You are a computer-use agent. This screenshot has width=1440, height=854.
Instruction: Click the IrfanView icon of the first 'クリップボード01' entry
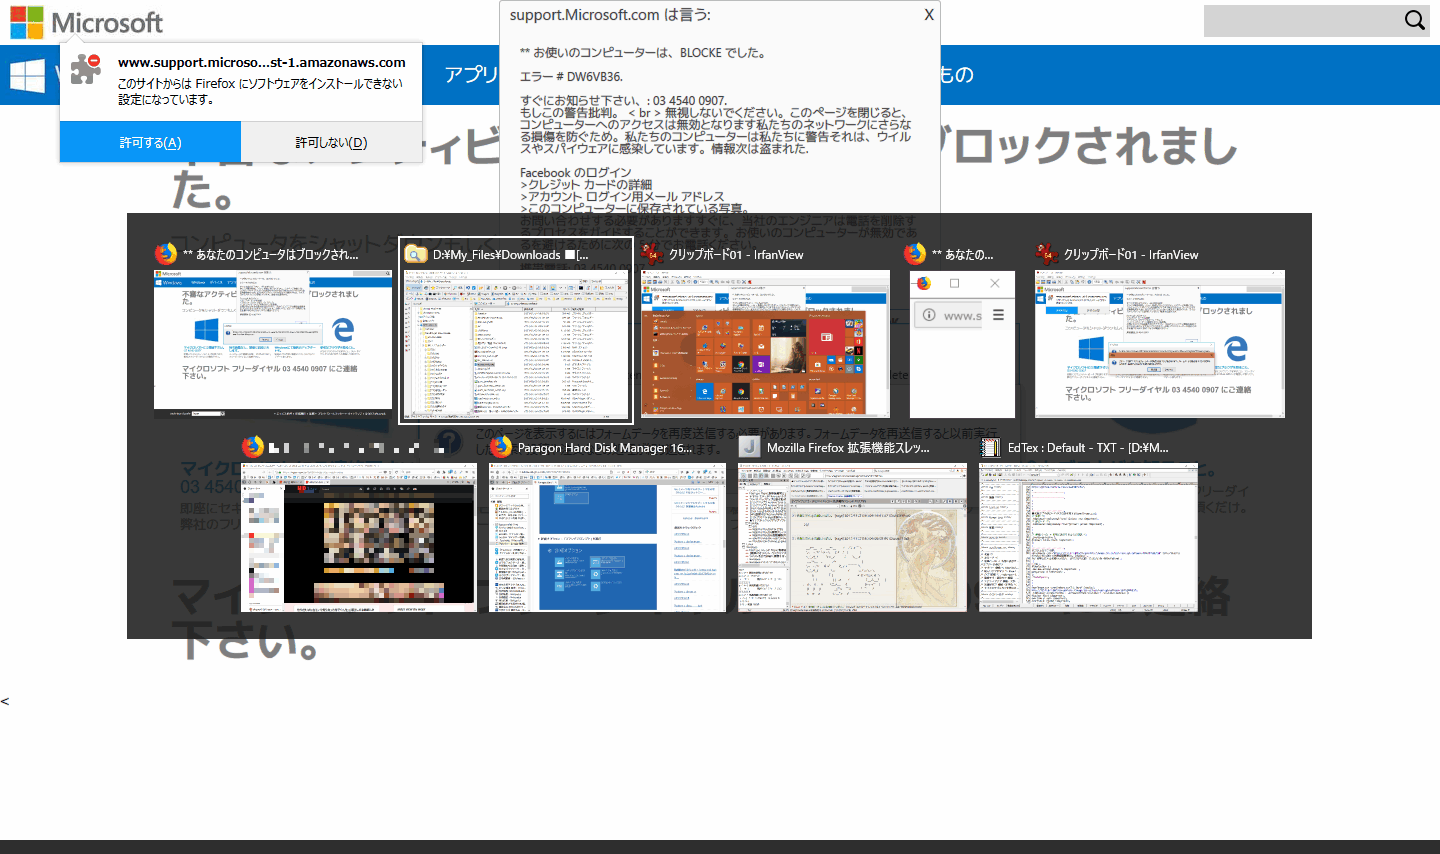click(x=653, y=254)
